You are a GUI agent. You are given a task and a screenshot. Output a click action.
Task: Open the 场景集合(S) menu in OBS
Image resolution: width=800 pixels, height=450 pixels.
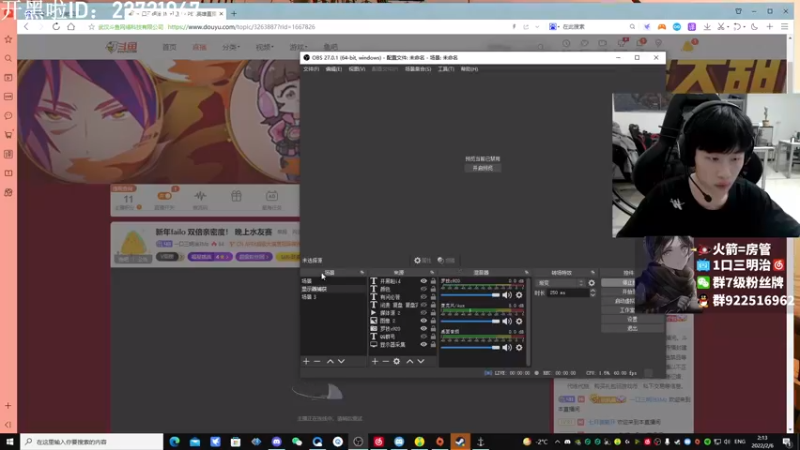pos(418,69)
